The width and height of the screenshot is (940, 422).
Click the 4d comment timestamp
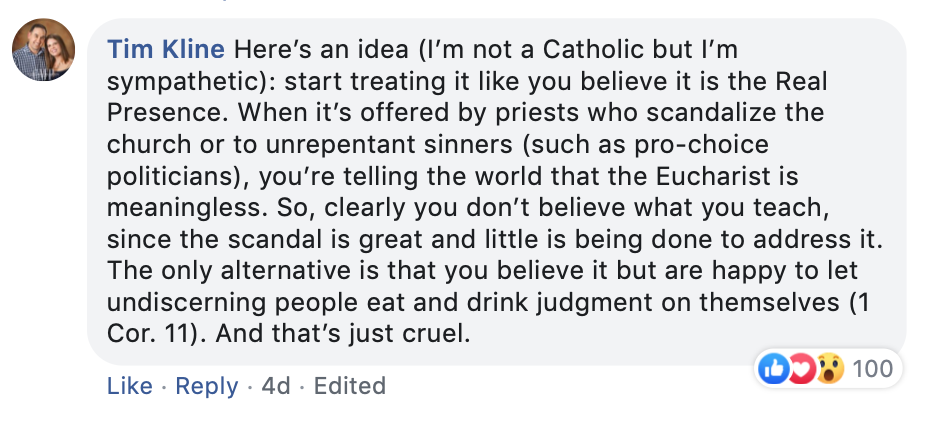[x=275, y=386]
